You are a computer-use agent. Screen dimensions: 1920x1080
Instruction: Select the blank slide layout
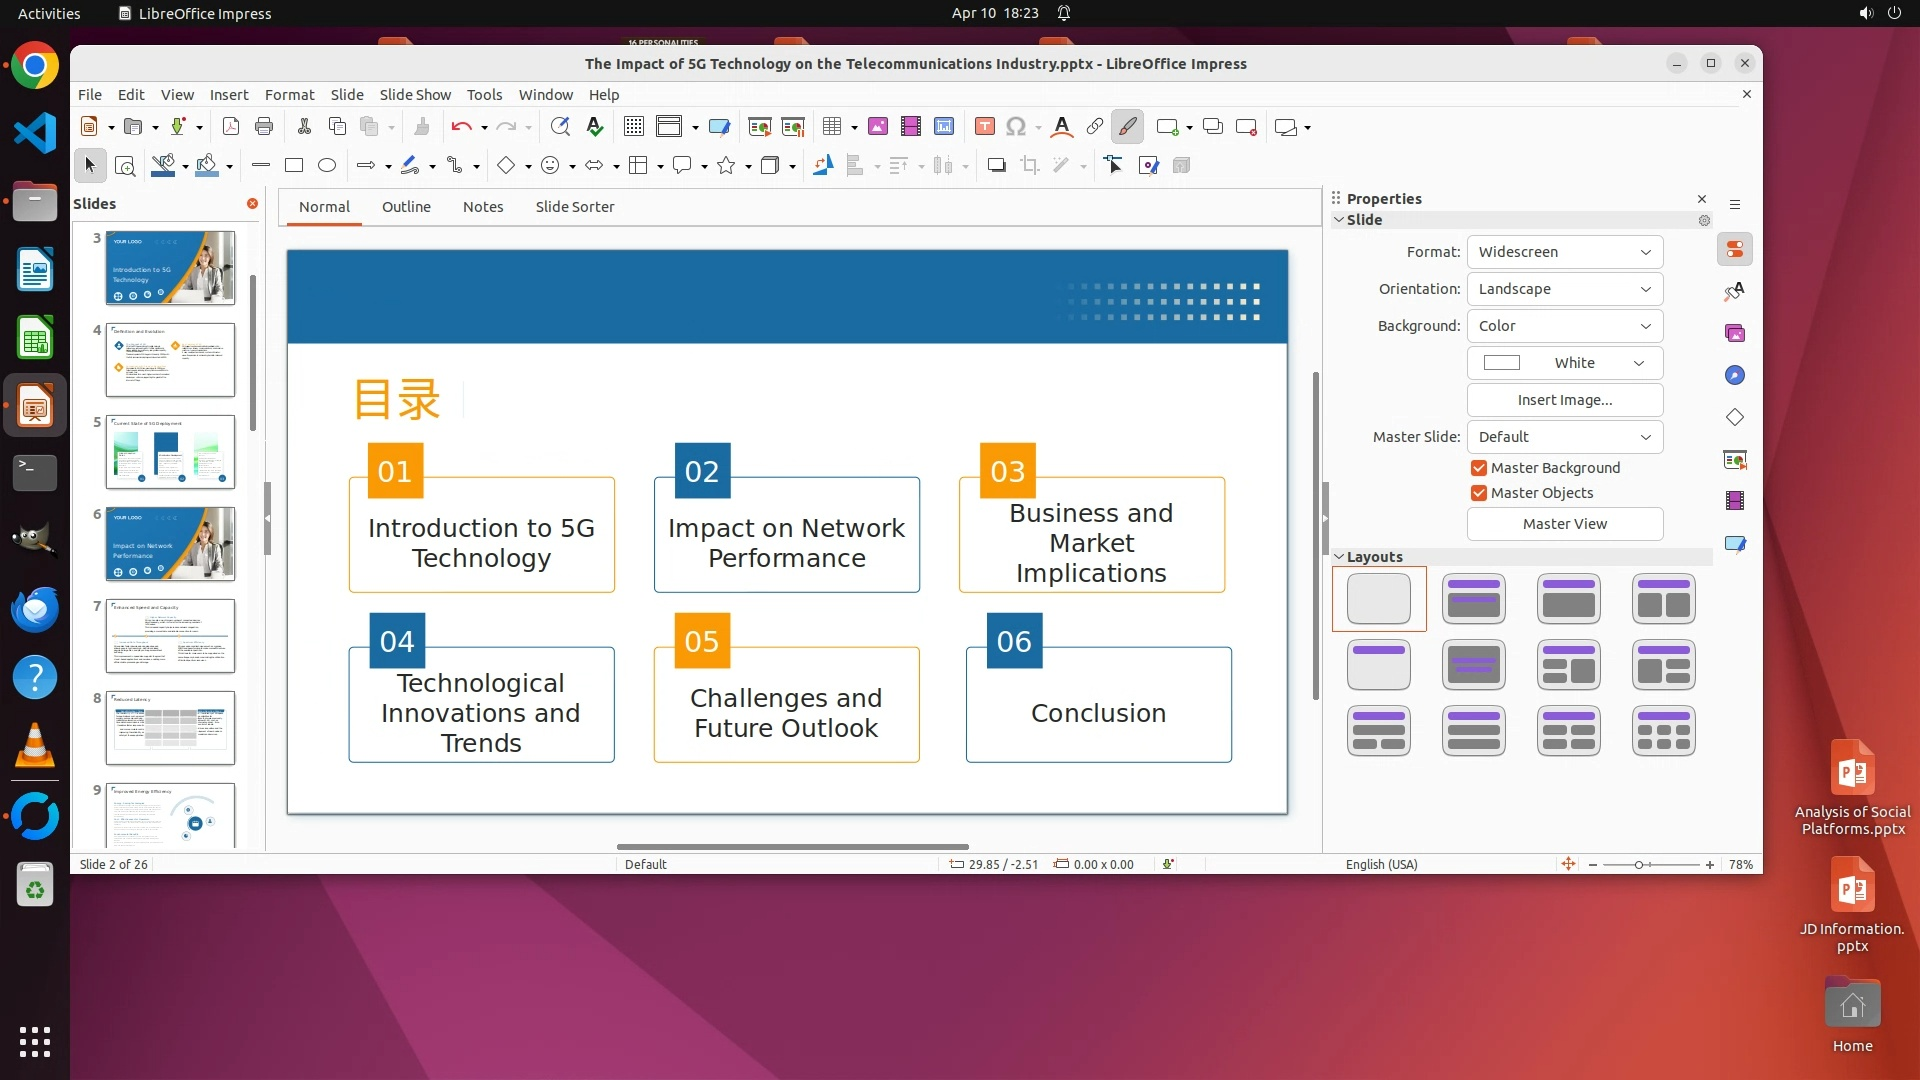click(1379, 599)
